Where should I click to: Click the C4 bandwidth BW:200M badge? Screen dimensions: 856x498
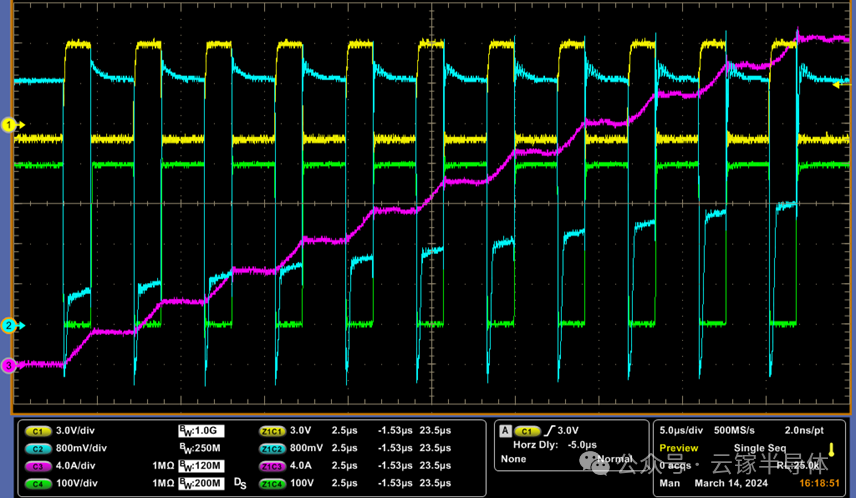tap(201, 483)
